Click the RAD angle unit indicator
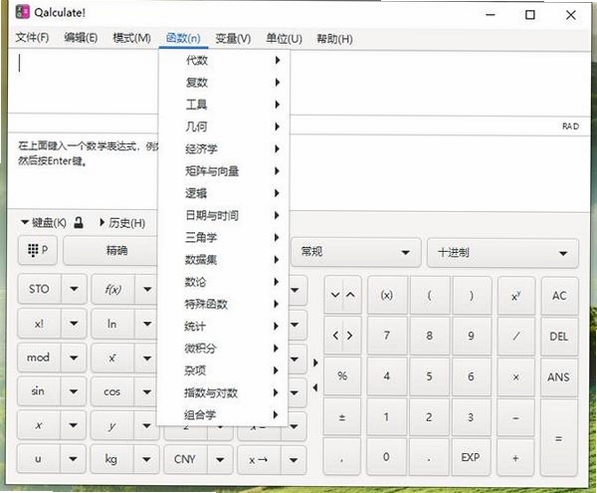The height and width of the screenshot is (493, 597). tap(570, 126)
